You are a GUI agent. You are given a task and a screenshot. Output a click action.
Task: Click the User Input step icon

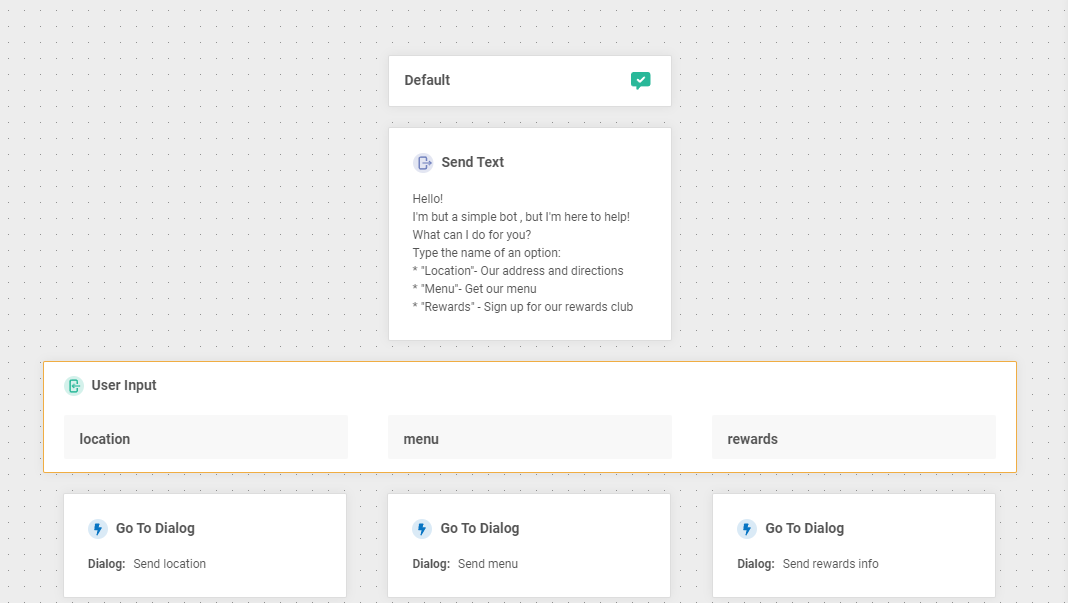[74, 386]
